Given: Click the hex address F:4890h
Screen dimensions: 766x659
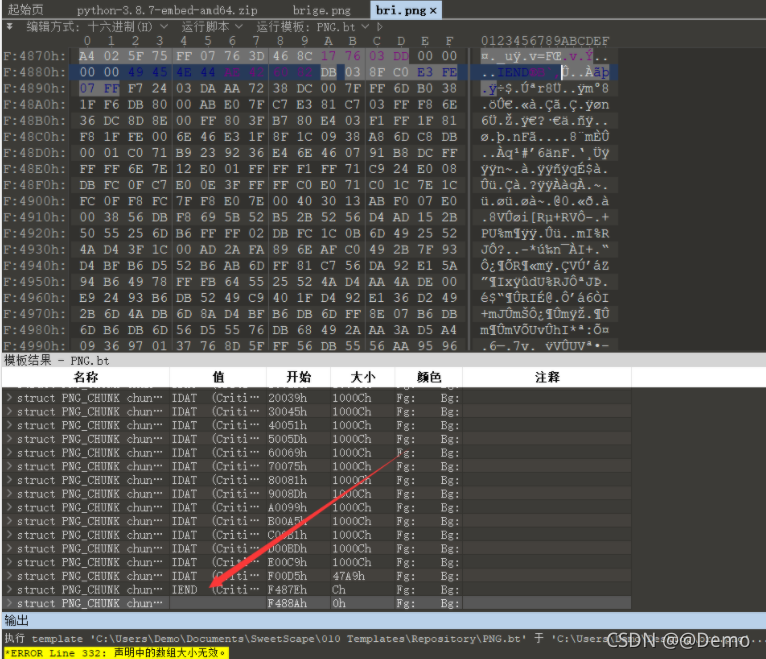Looking at the screenshot, I should point(34,88).
